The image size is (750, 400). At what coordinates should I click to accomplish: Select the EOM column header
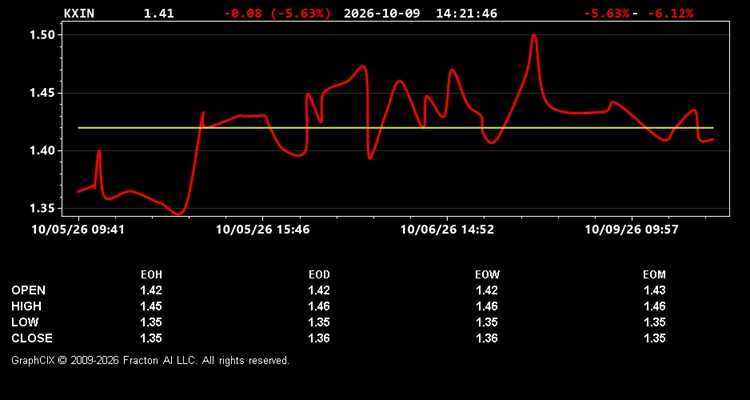click(x=654, y=275)
